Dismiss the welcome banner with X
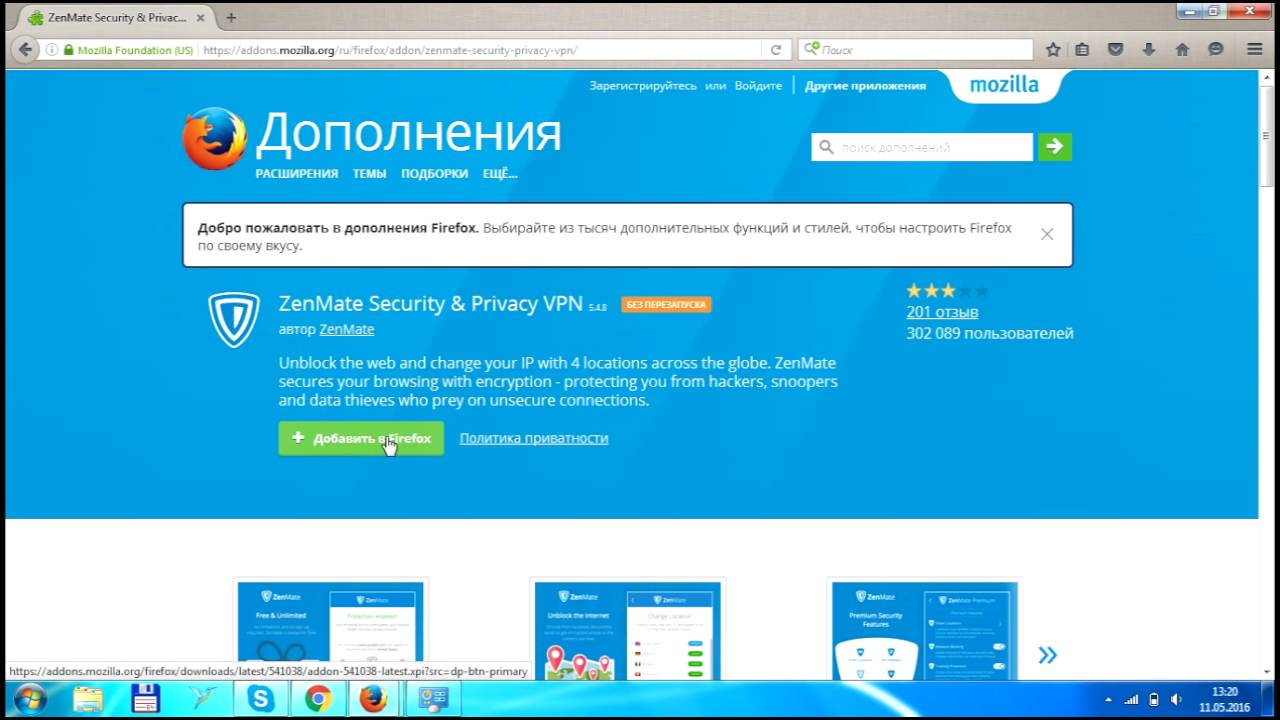1280x720 pixels. click(x=1047, y=234)
